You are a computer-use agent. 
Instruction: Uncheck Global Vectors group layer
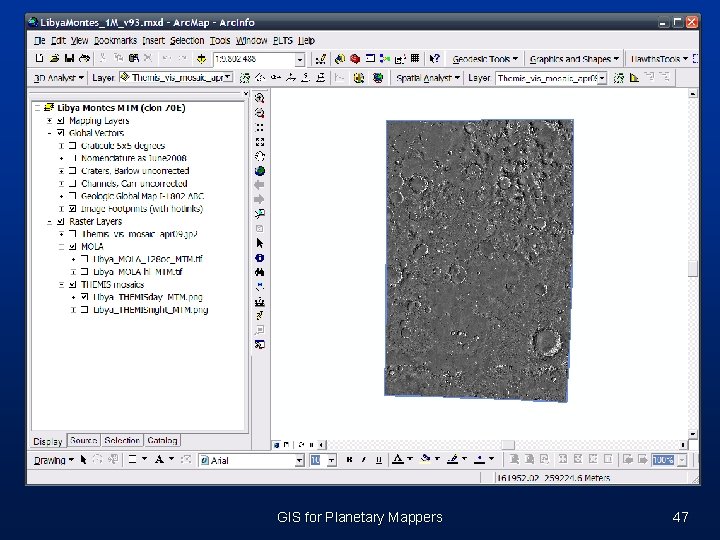(61, 133)
